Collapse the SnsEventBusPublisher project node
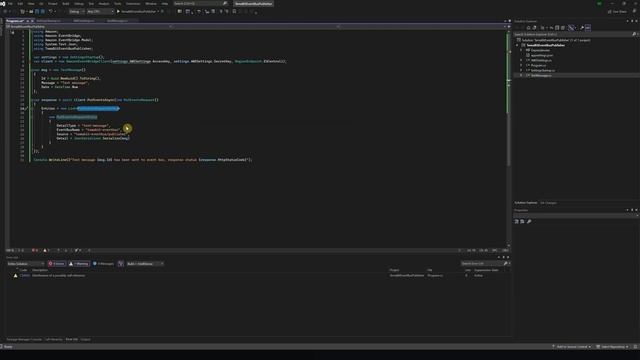This screenshot has height=360, width=640. click(517, 45)
